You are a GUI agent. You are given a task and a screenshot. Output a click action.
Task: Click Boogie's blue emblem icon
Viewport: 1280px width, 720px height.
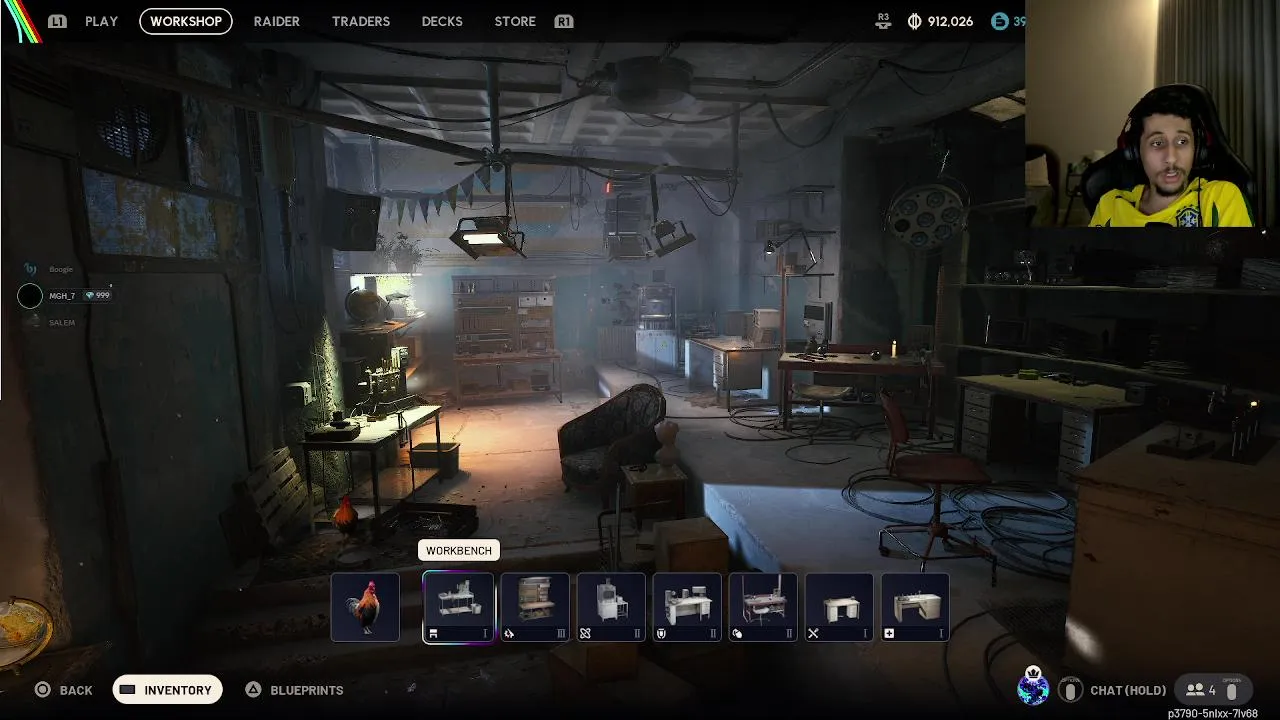(30, 269)
